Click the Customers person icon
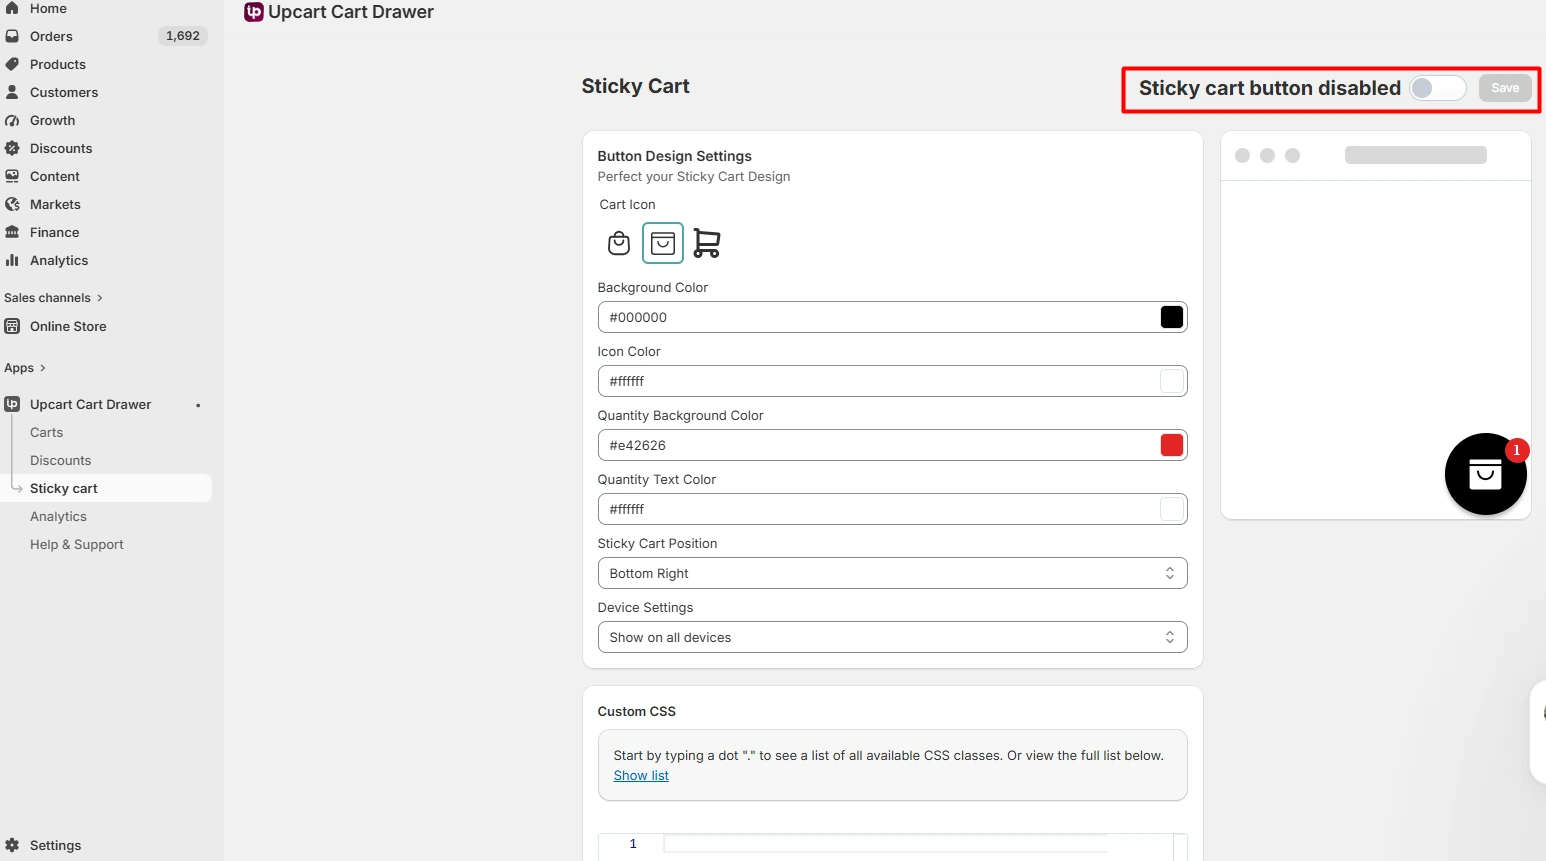The image size is (1546, 861). [12, 92]
